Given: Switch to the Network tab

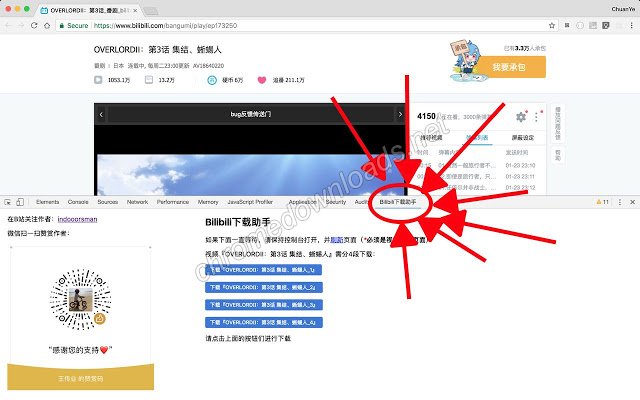Looking at the screenshot, I should coord(138,202).
